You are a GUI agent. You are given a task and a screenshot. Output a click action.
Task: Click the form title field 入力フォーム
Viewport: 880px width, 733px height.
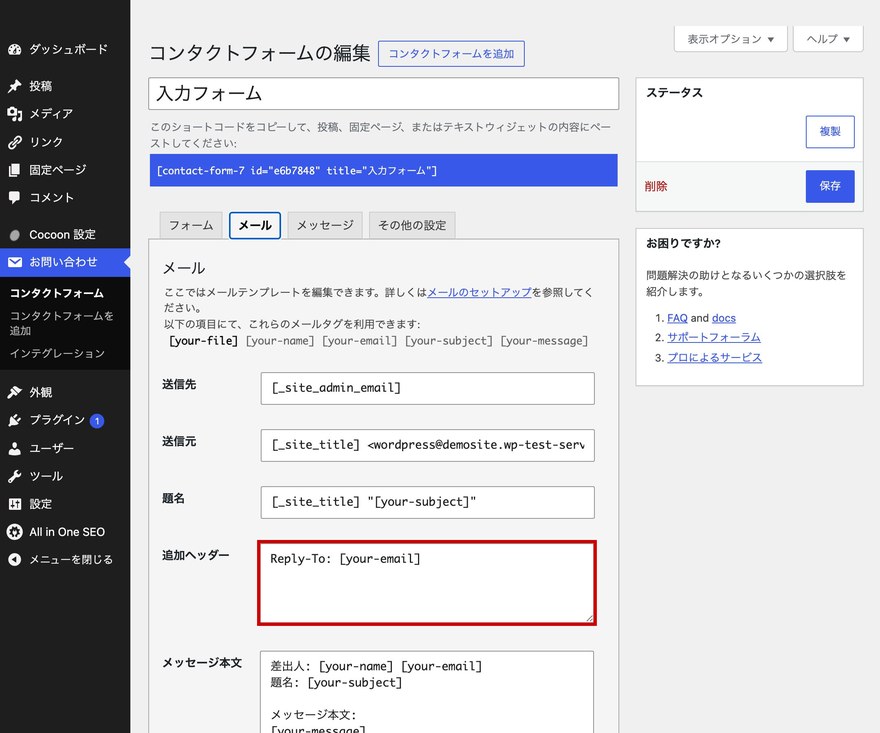(x=383, y=94)
